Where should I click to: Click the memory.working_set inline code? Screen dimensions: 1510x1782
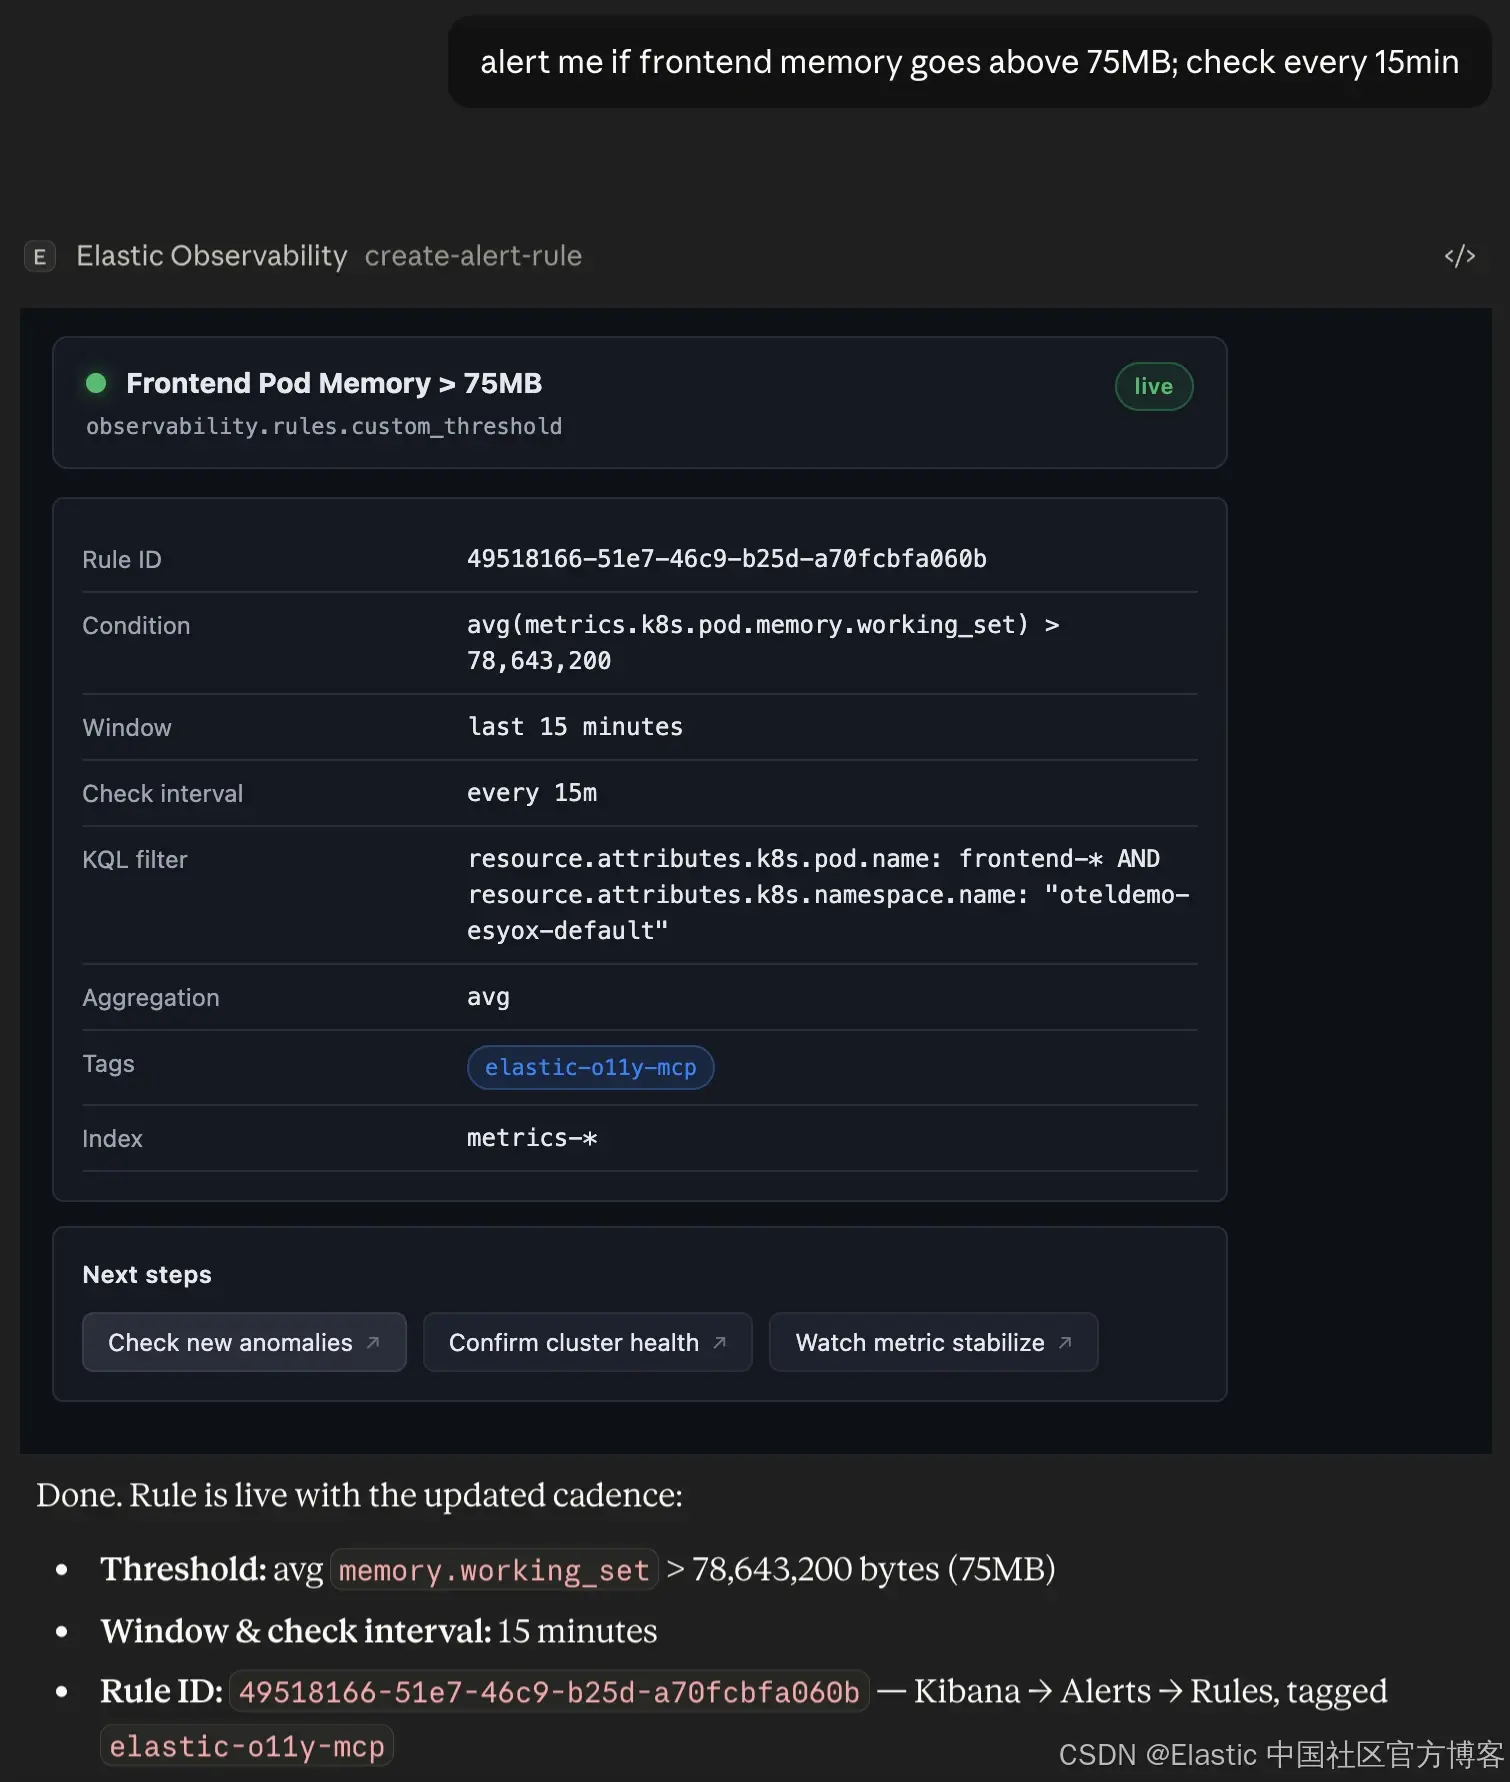click(494, 1570)
